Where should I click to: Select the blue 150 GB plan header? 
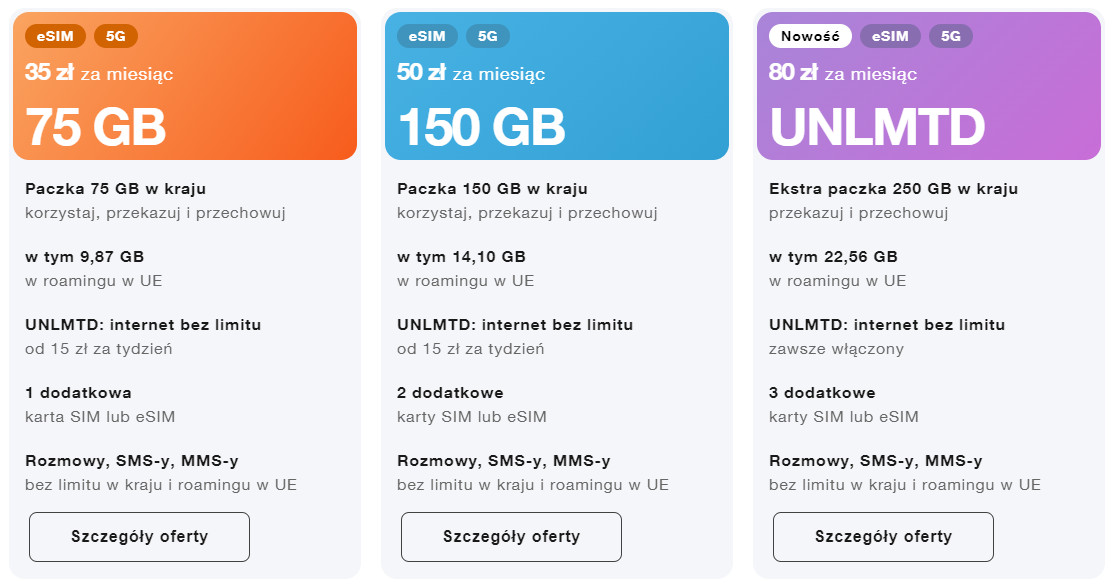[557, 86]
